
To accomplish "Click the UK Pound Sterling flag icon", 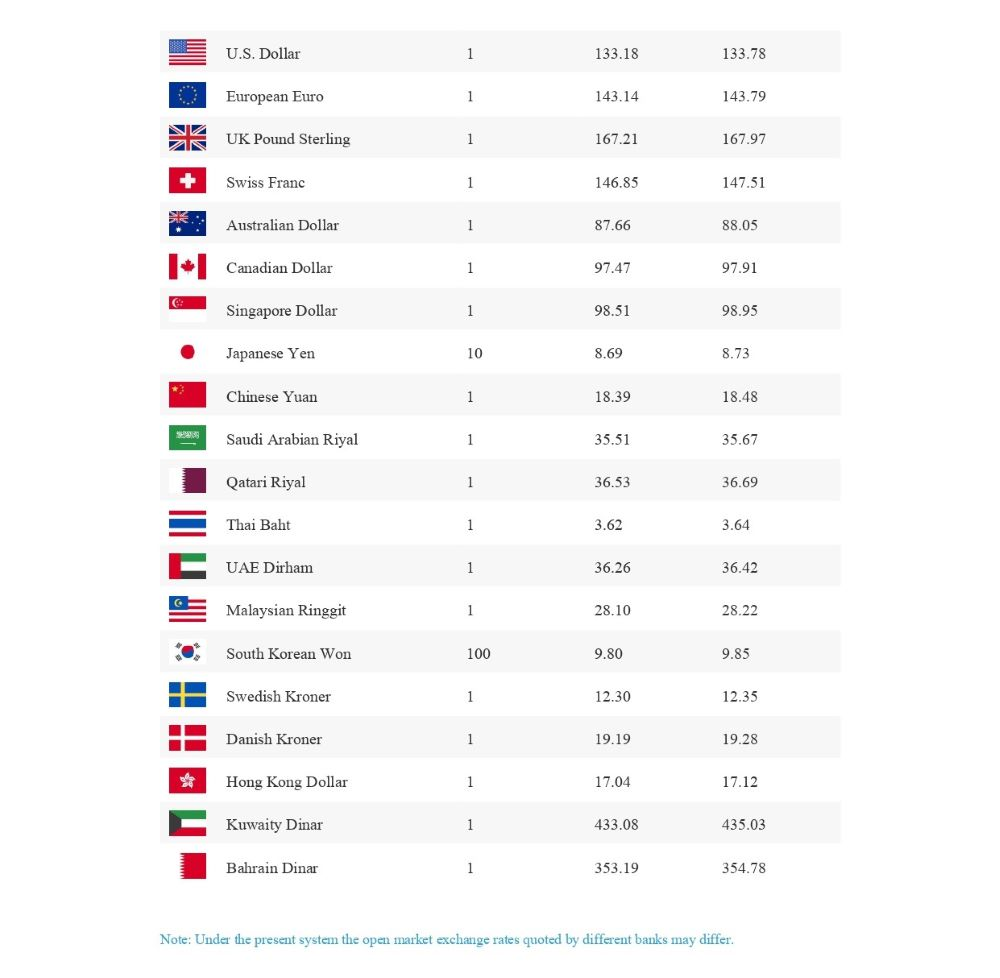I will tap(187, 139).
